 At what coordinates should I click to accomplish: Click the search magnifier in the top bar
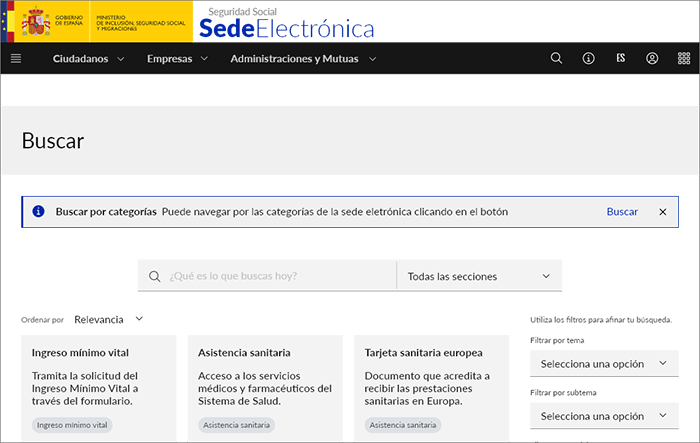557,59
